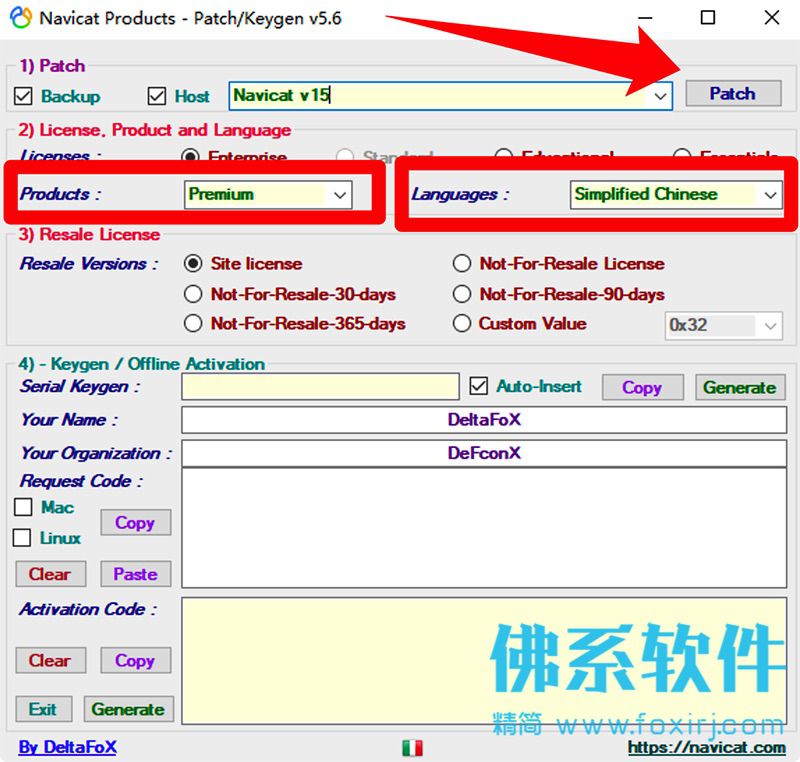Click the Your Name field with DeltaFoX

click(484, 420)
